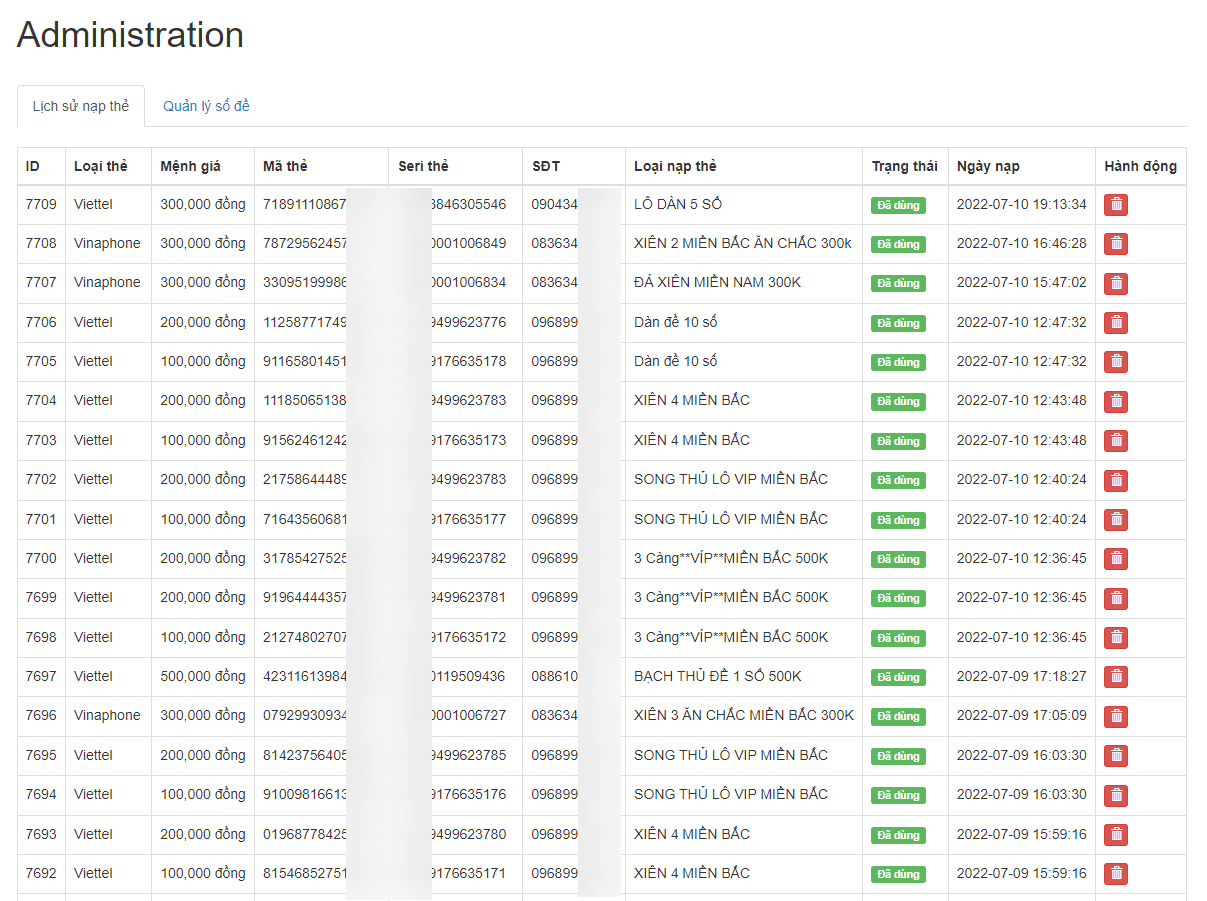Delete row 7704 with trash button

(x=1116, y=401)
